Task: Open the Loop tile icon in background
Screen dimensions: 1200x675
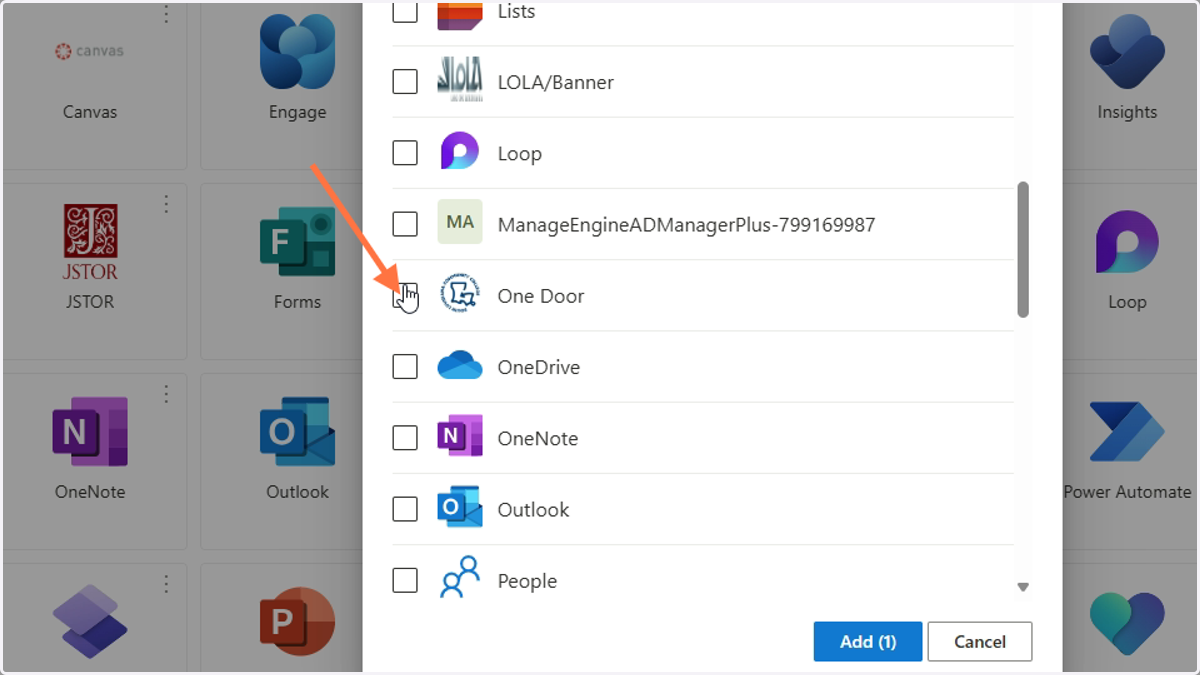Action: (x=1127, y=242)
